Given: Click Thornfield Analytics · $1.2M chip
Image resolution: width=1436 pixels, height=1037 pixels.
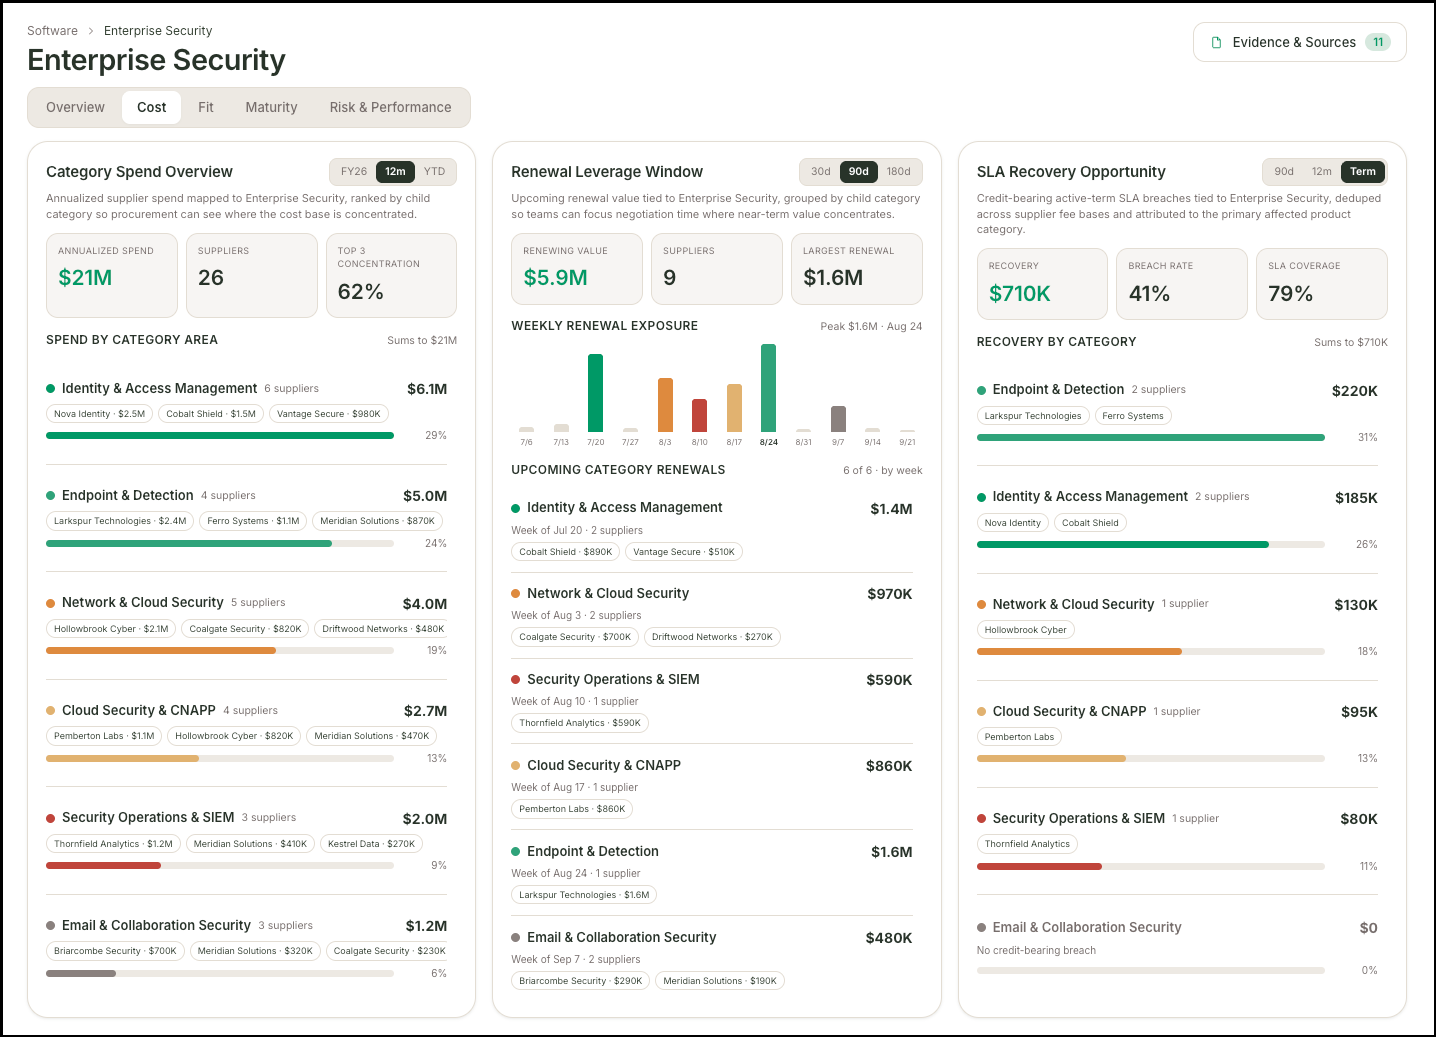Looking at the screenshot, I should pos(113,844).
